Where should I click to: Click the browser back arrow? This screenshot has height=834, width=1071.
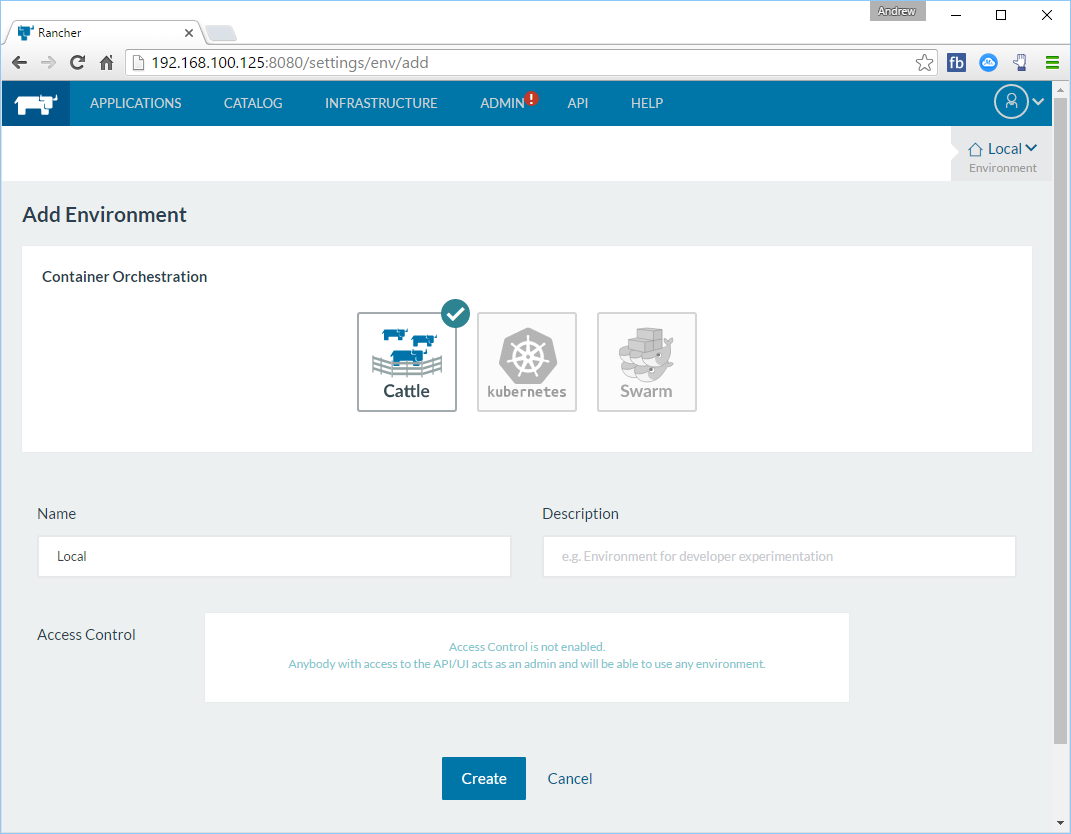pyautogui.click(x=19, y=63)
